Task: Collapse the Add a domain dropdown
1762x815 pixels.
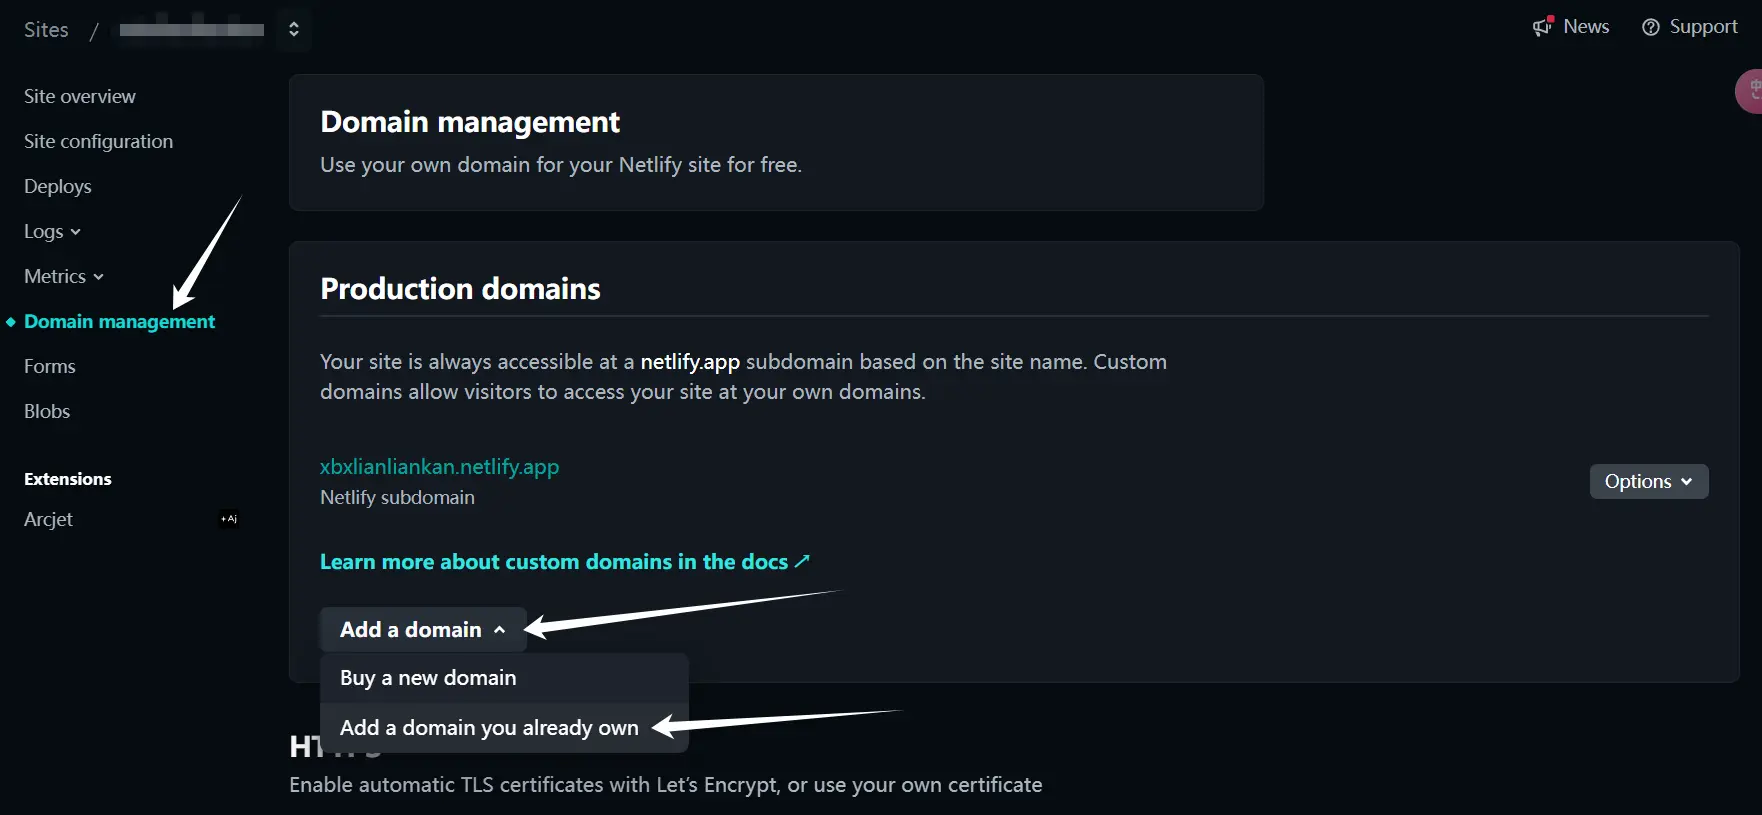Action: tap(423, 630)
